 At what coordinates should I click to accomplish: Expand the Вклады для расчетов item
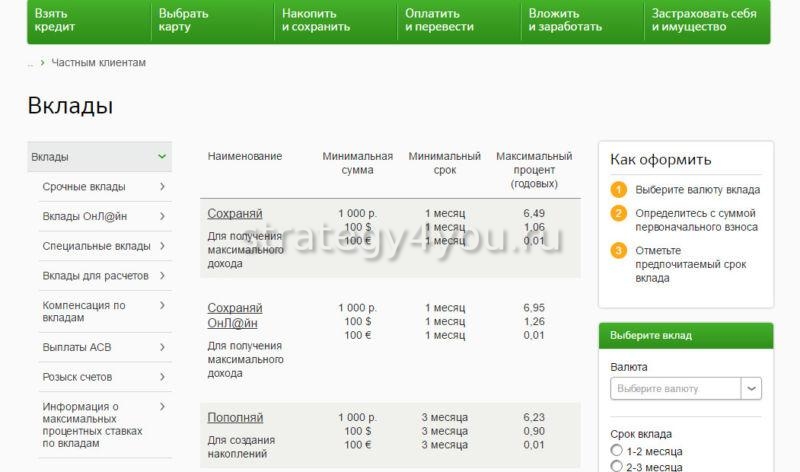(162, 276)
